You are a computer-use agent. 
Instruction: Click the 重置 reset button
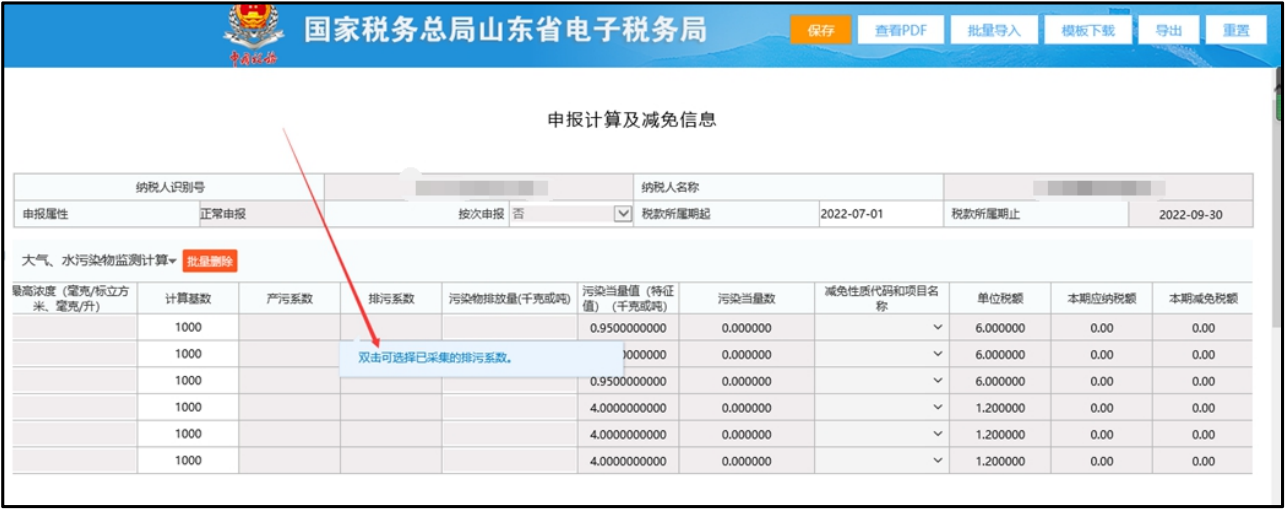(1236, 30)
